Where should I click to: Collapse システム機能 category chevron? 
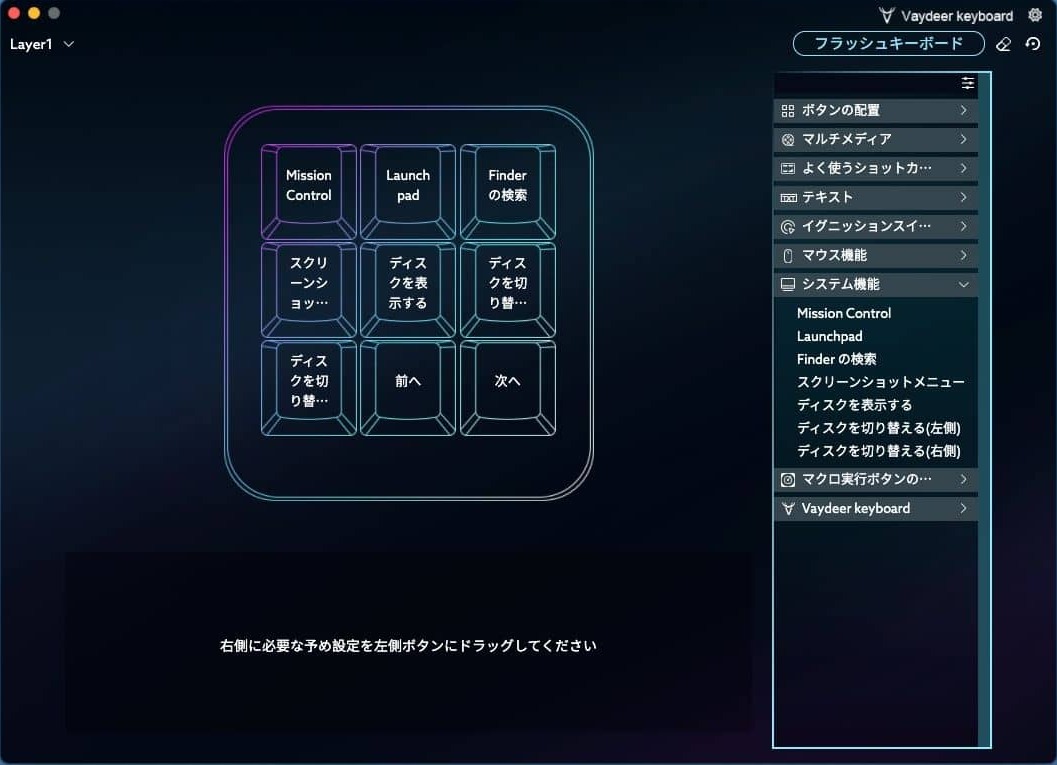(963, 284)
